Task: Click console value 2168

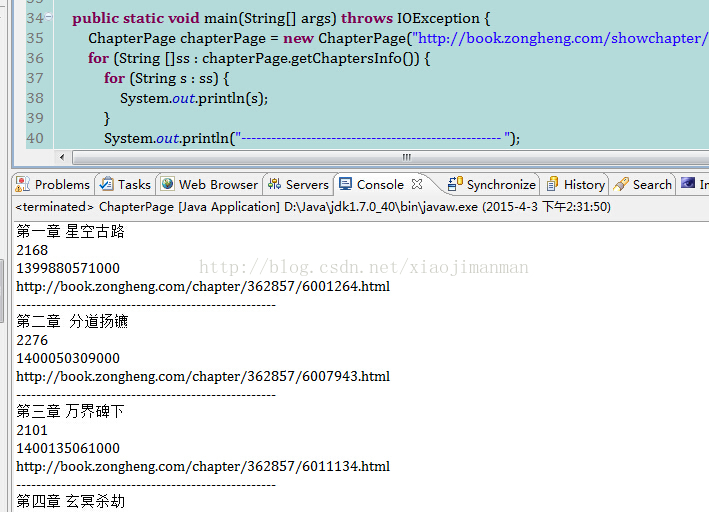Action: pyautogui.click(x=32, y=250)
